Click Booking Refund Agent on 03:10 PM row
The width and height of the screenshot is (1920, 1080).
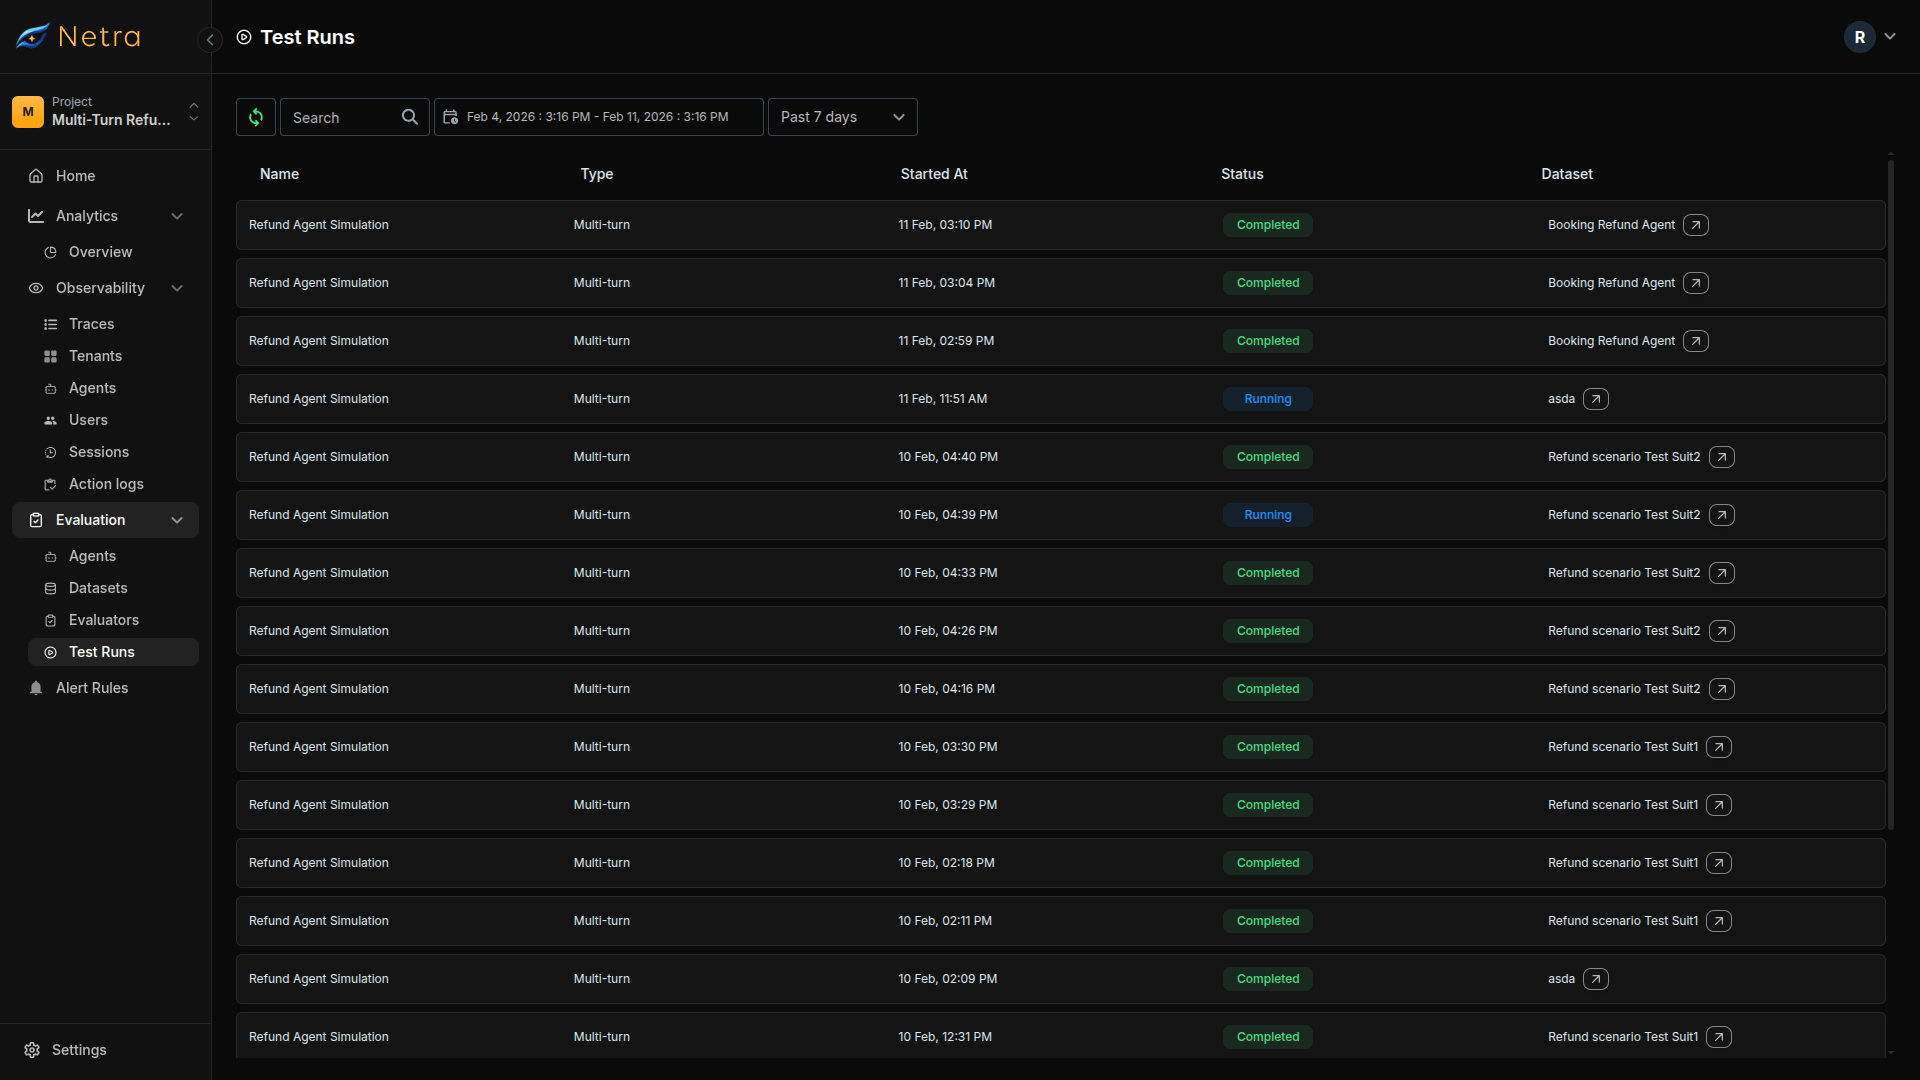(x=1611, y=225)
